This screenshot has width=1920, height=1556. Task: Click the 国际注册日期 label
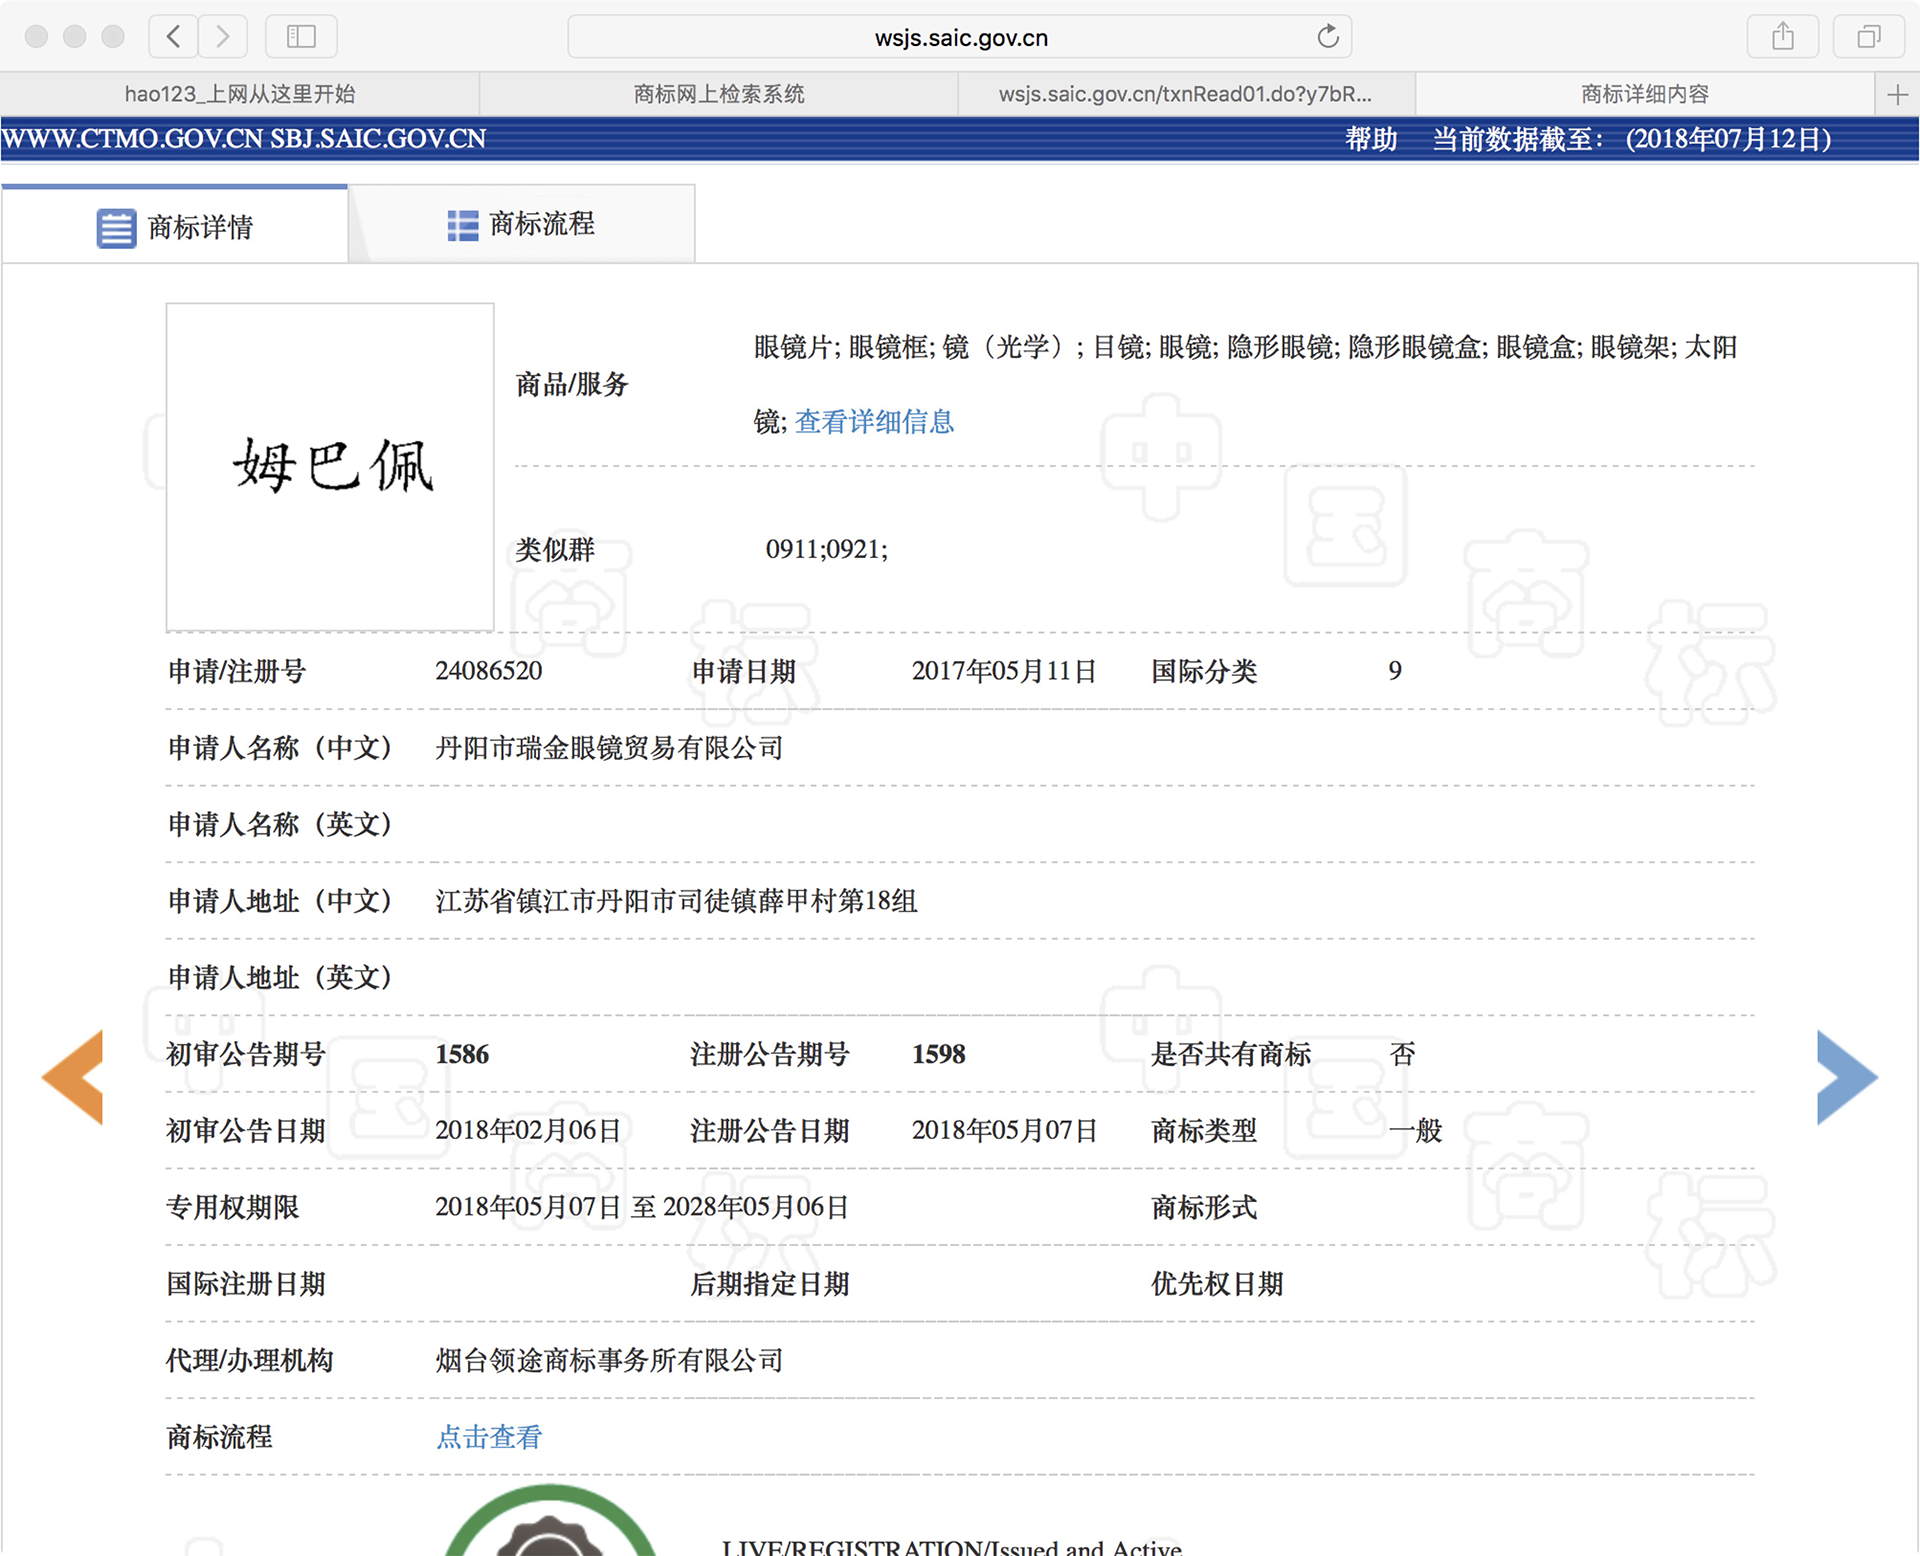pos(246,1284)
